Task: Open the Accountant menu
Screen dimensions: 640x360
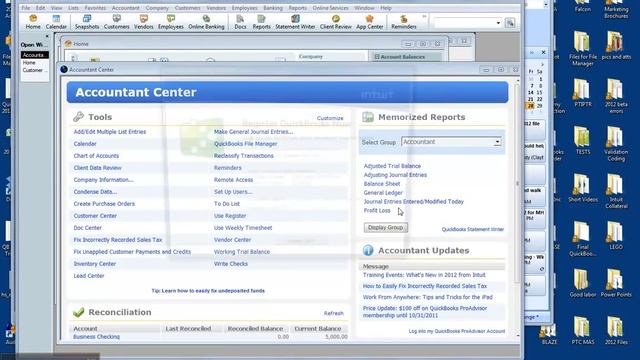Action: (x=125, y=8)
